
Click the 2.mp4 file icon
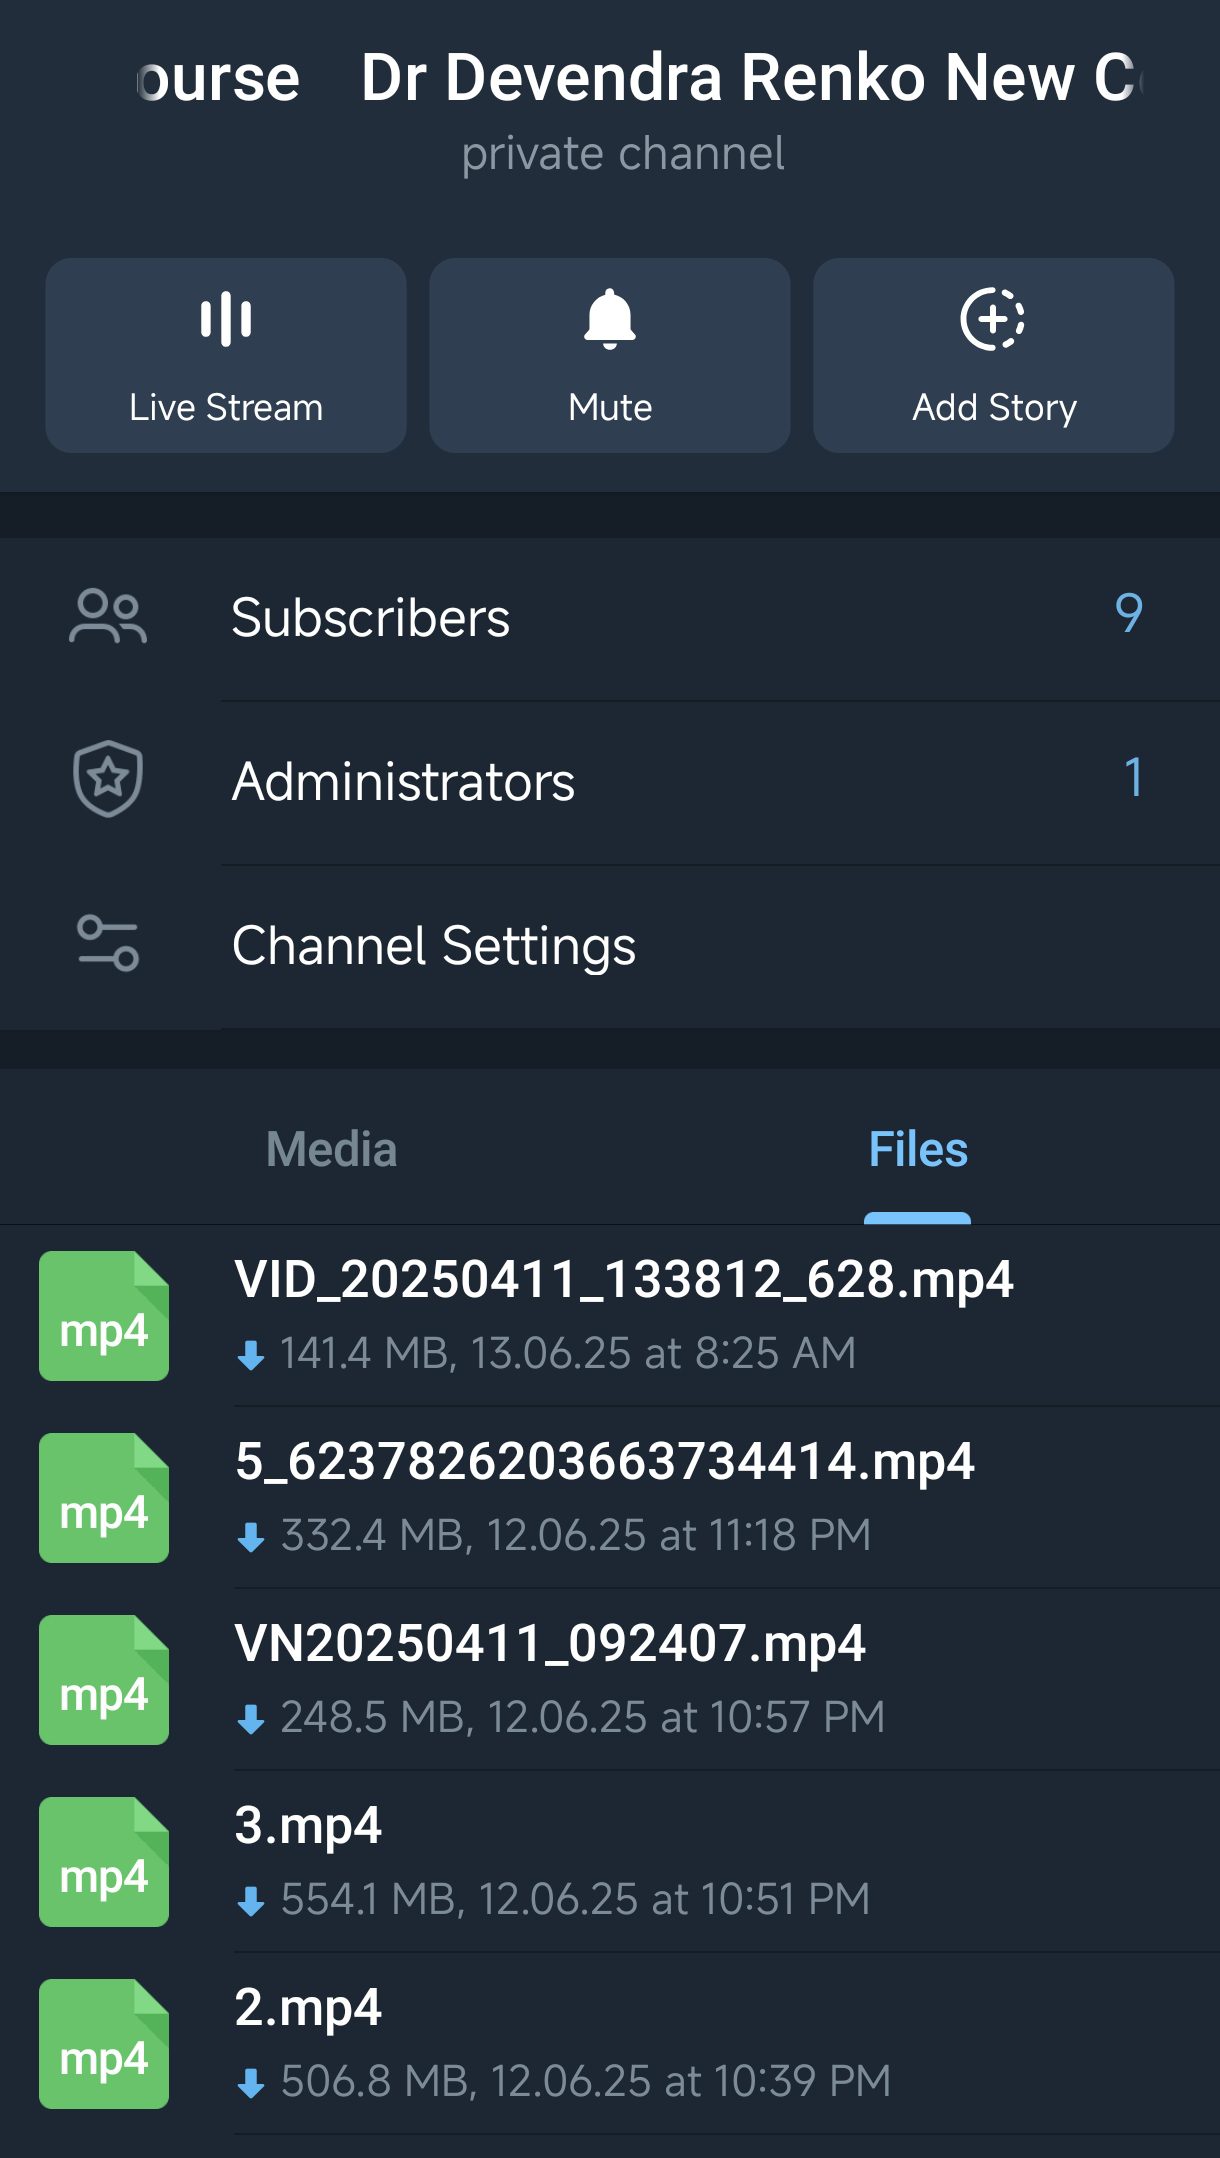104,2044
